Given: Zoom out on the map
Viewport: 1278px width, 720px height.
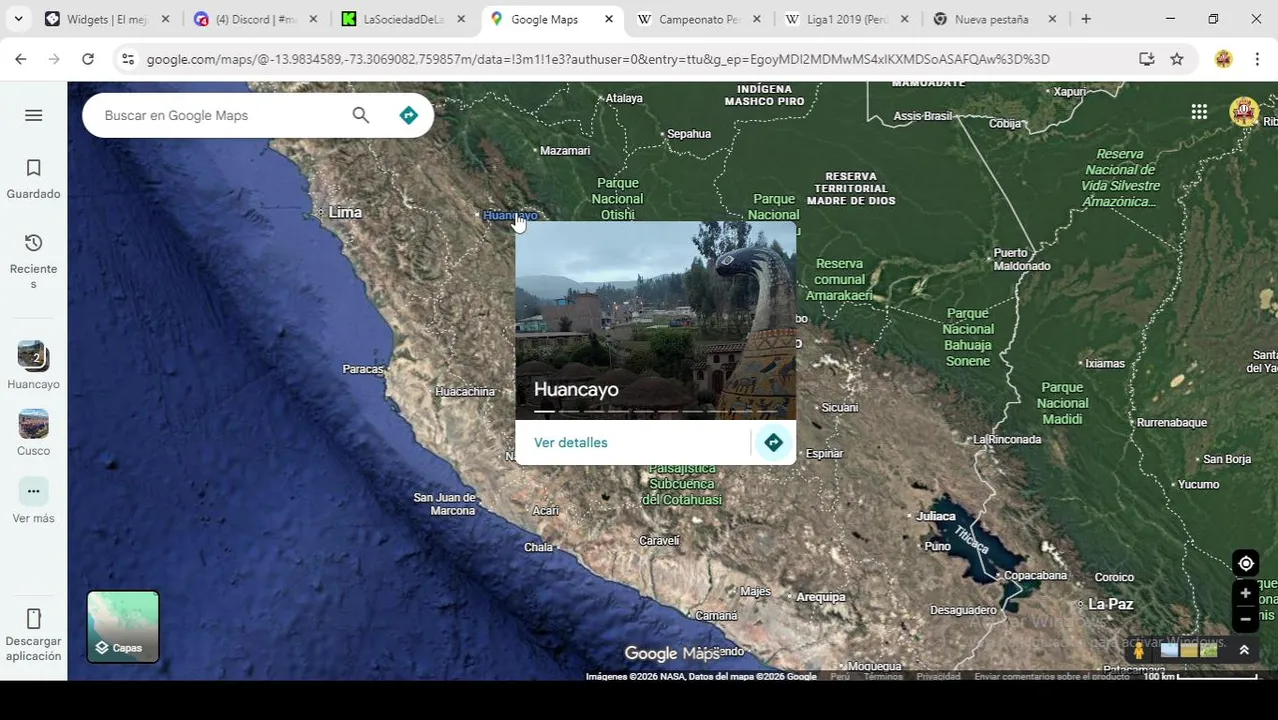Looking at the screenshot, I should pyautogui.click(x=1245, y=619).
